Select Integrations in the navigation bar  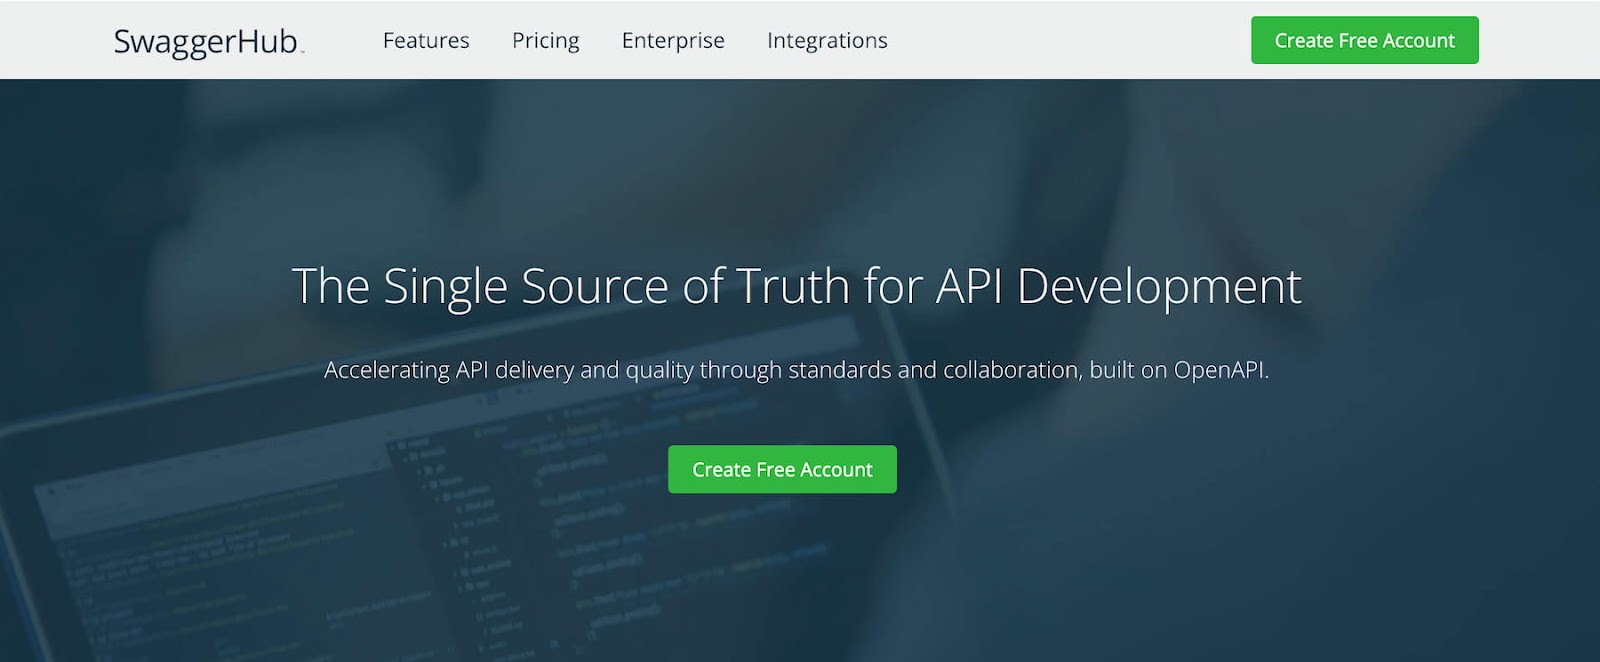click(827, 41)
